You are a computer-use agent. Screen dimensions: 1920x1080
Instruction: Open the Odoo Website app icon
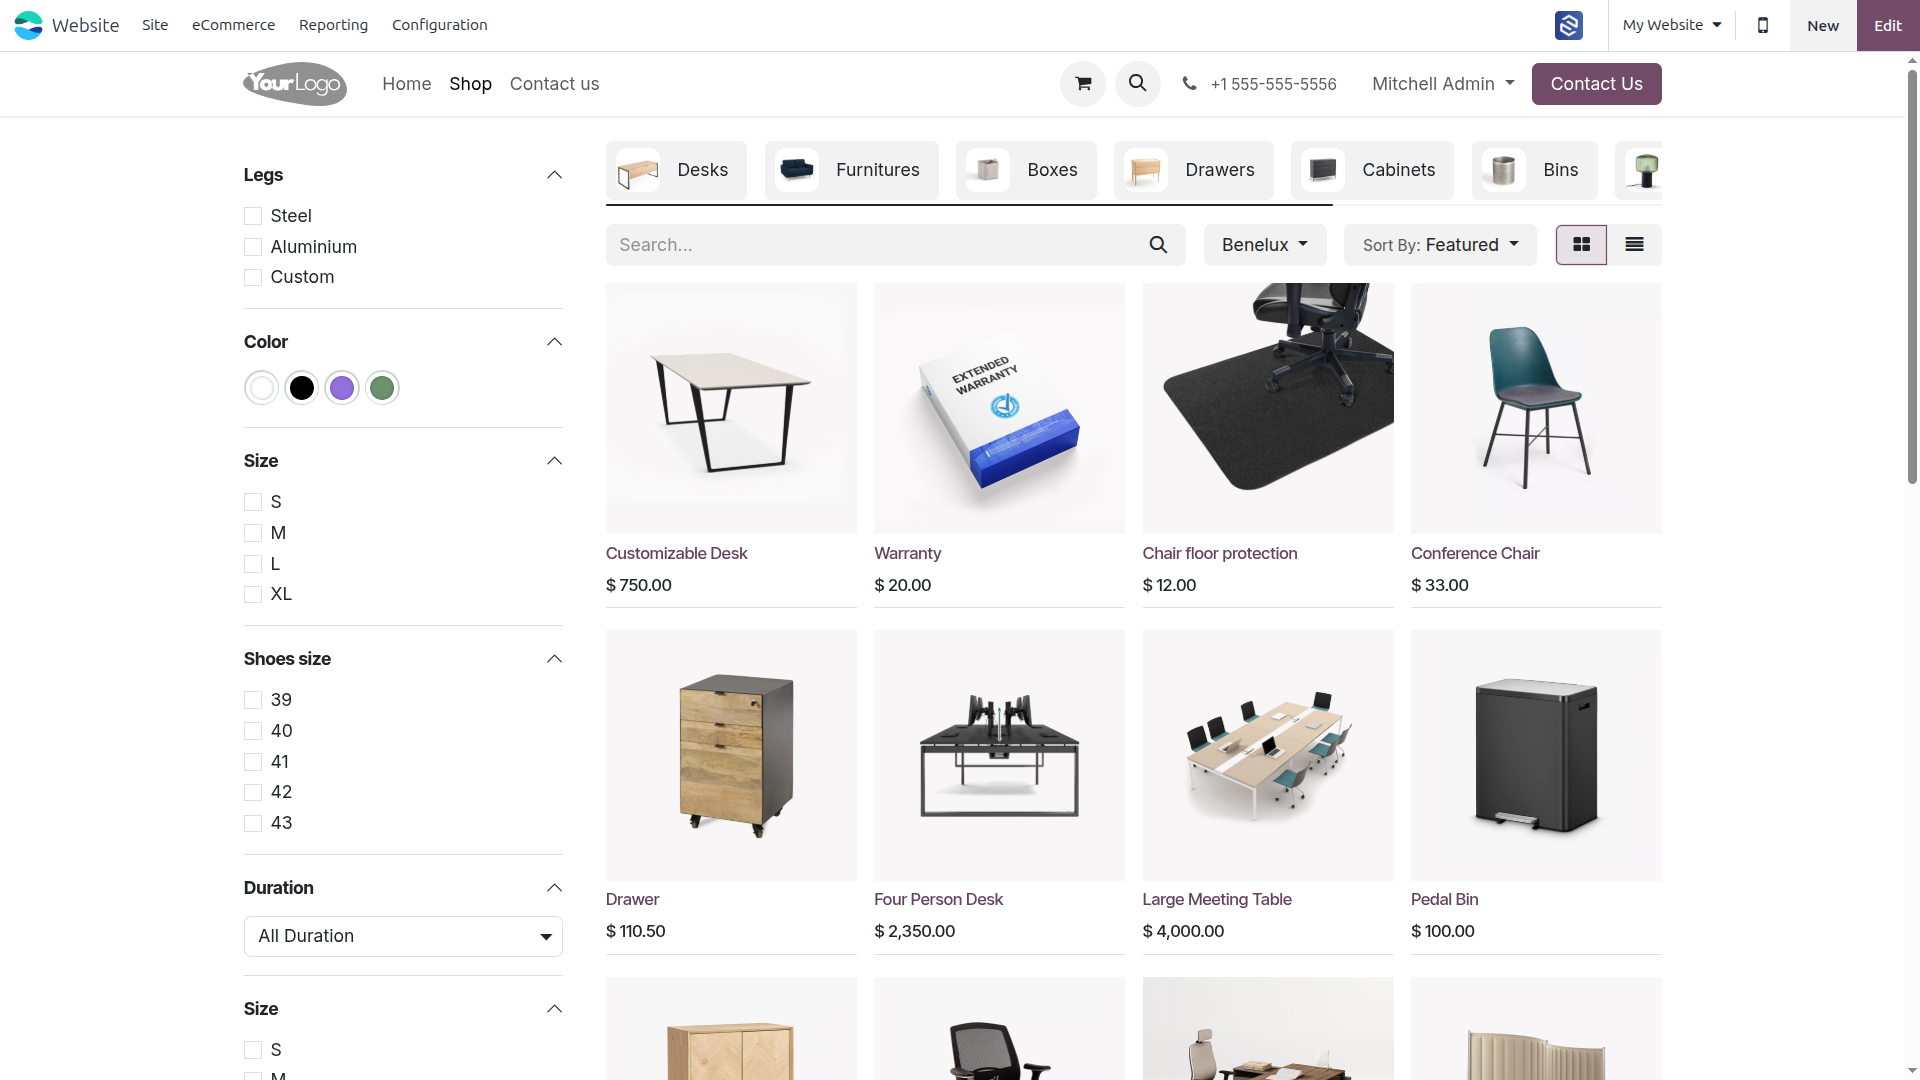click(28, 25)
